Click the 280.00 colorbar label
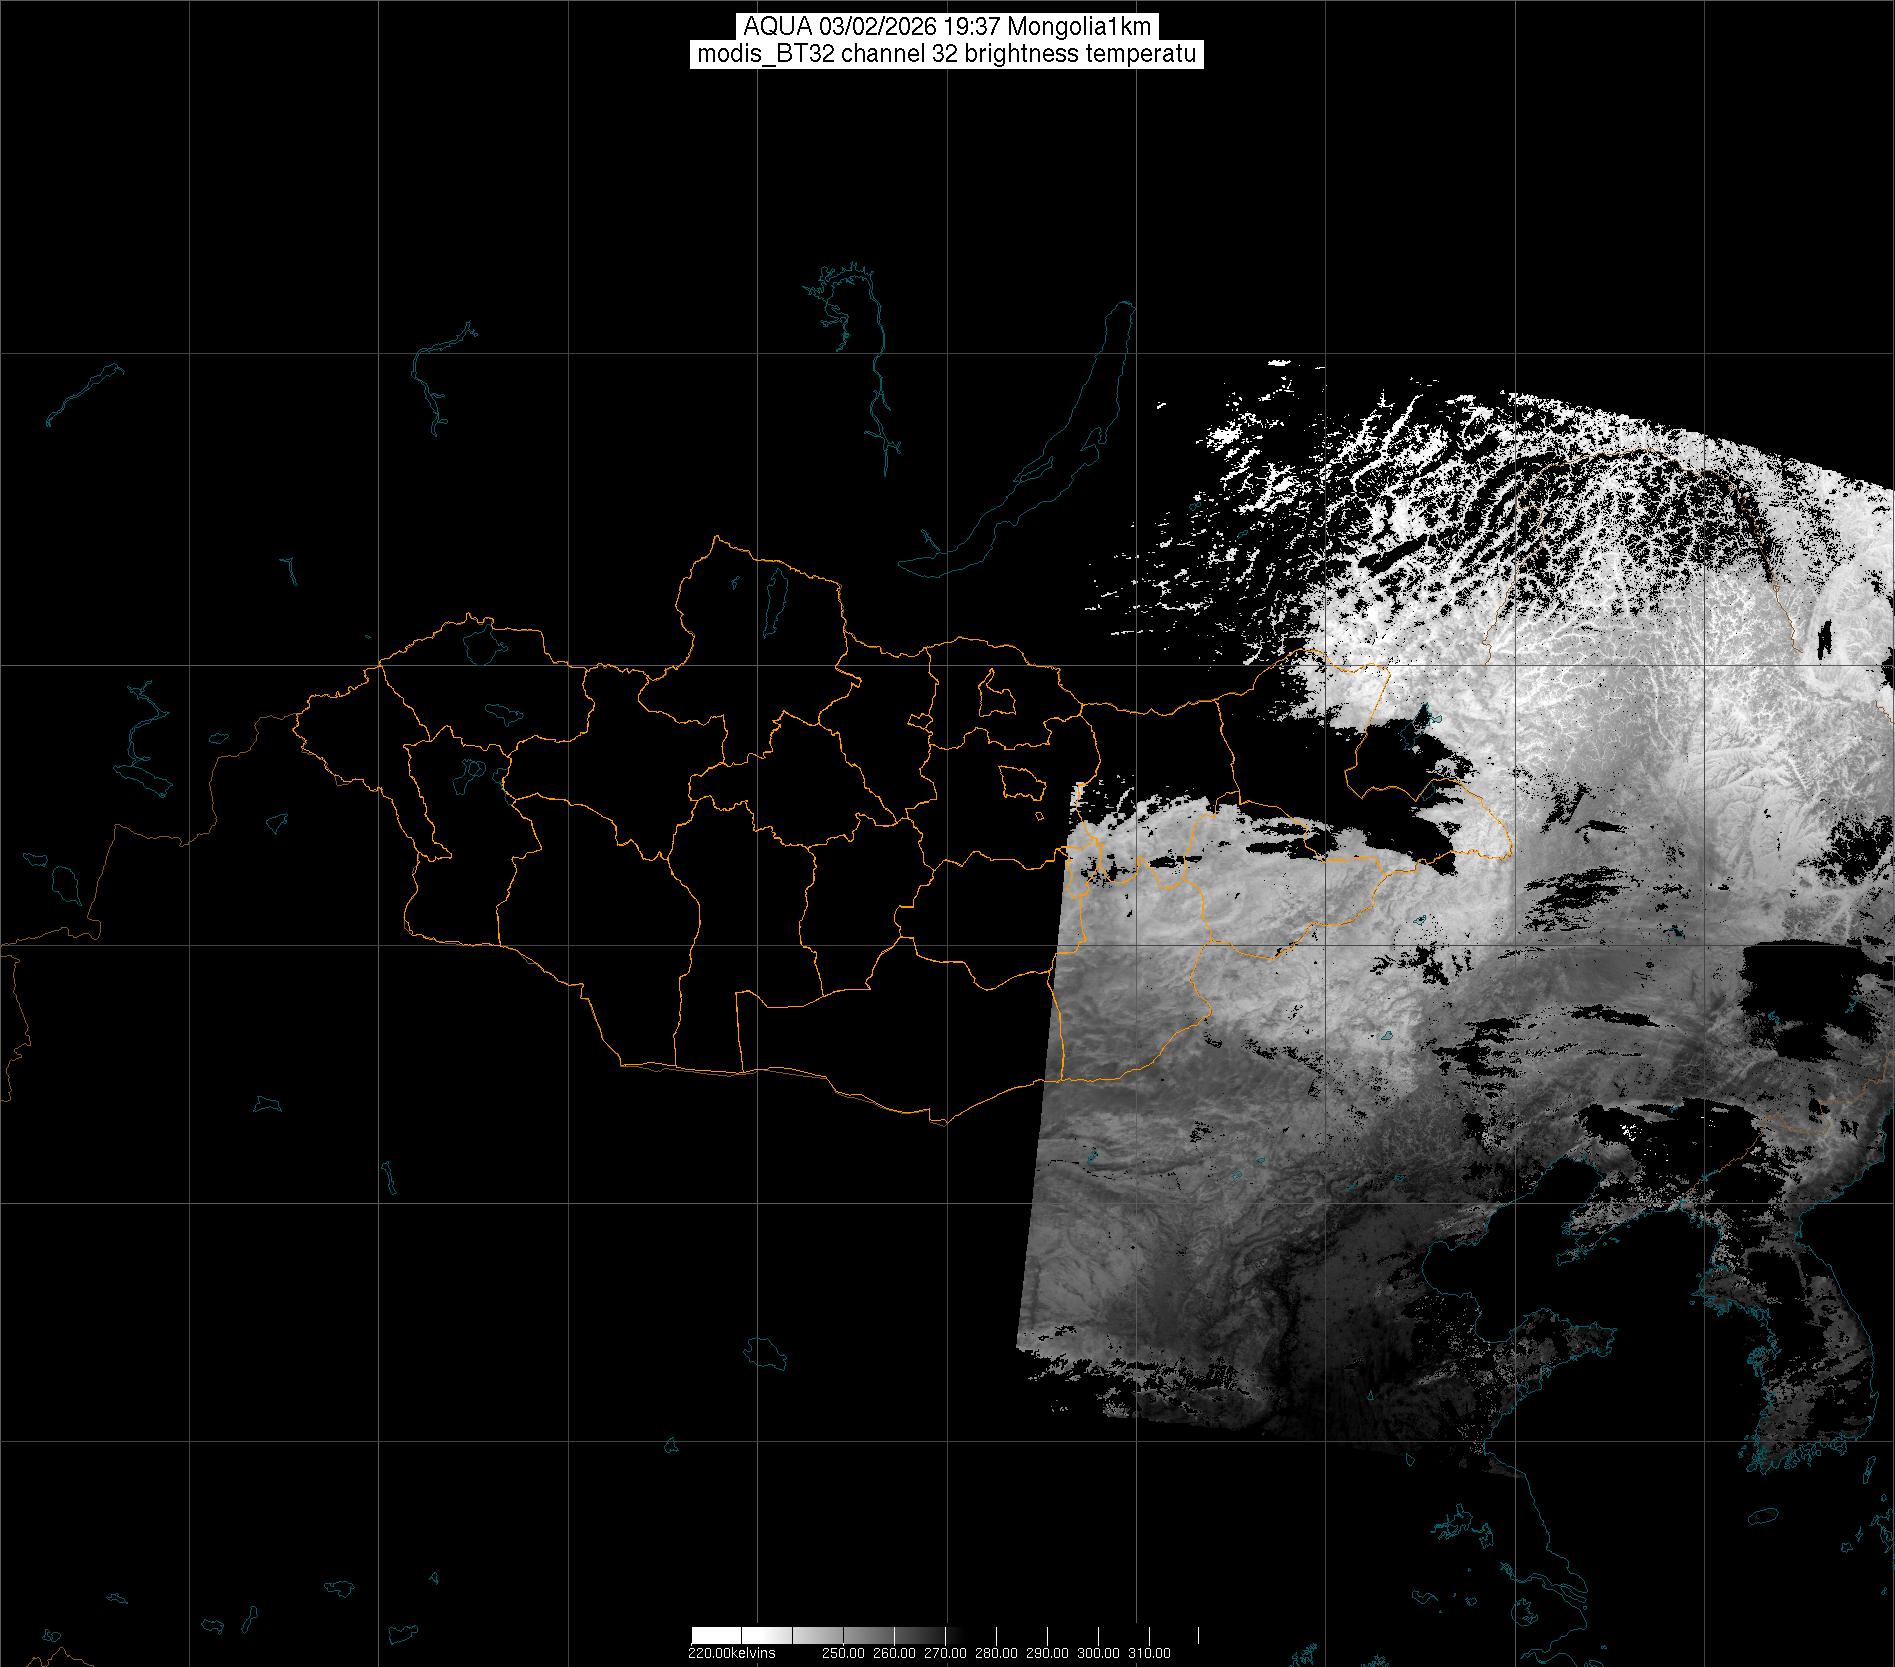1895x1667 pixels. click(998, 1653)
